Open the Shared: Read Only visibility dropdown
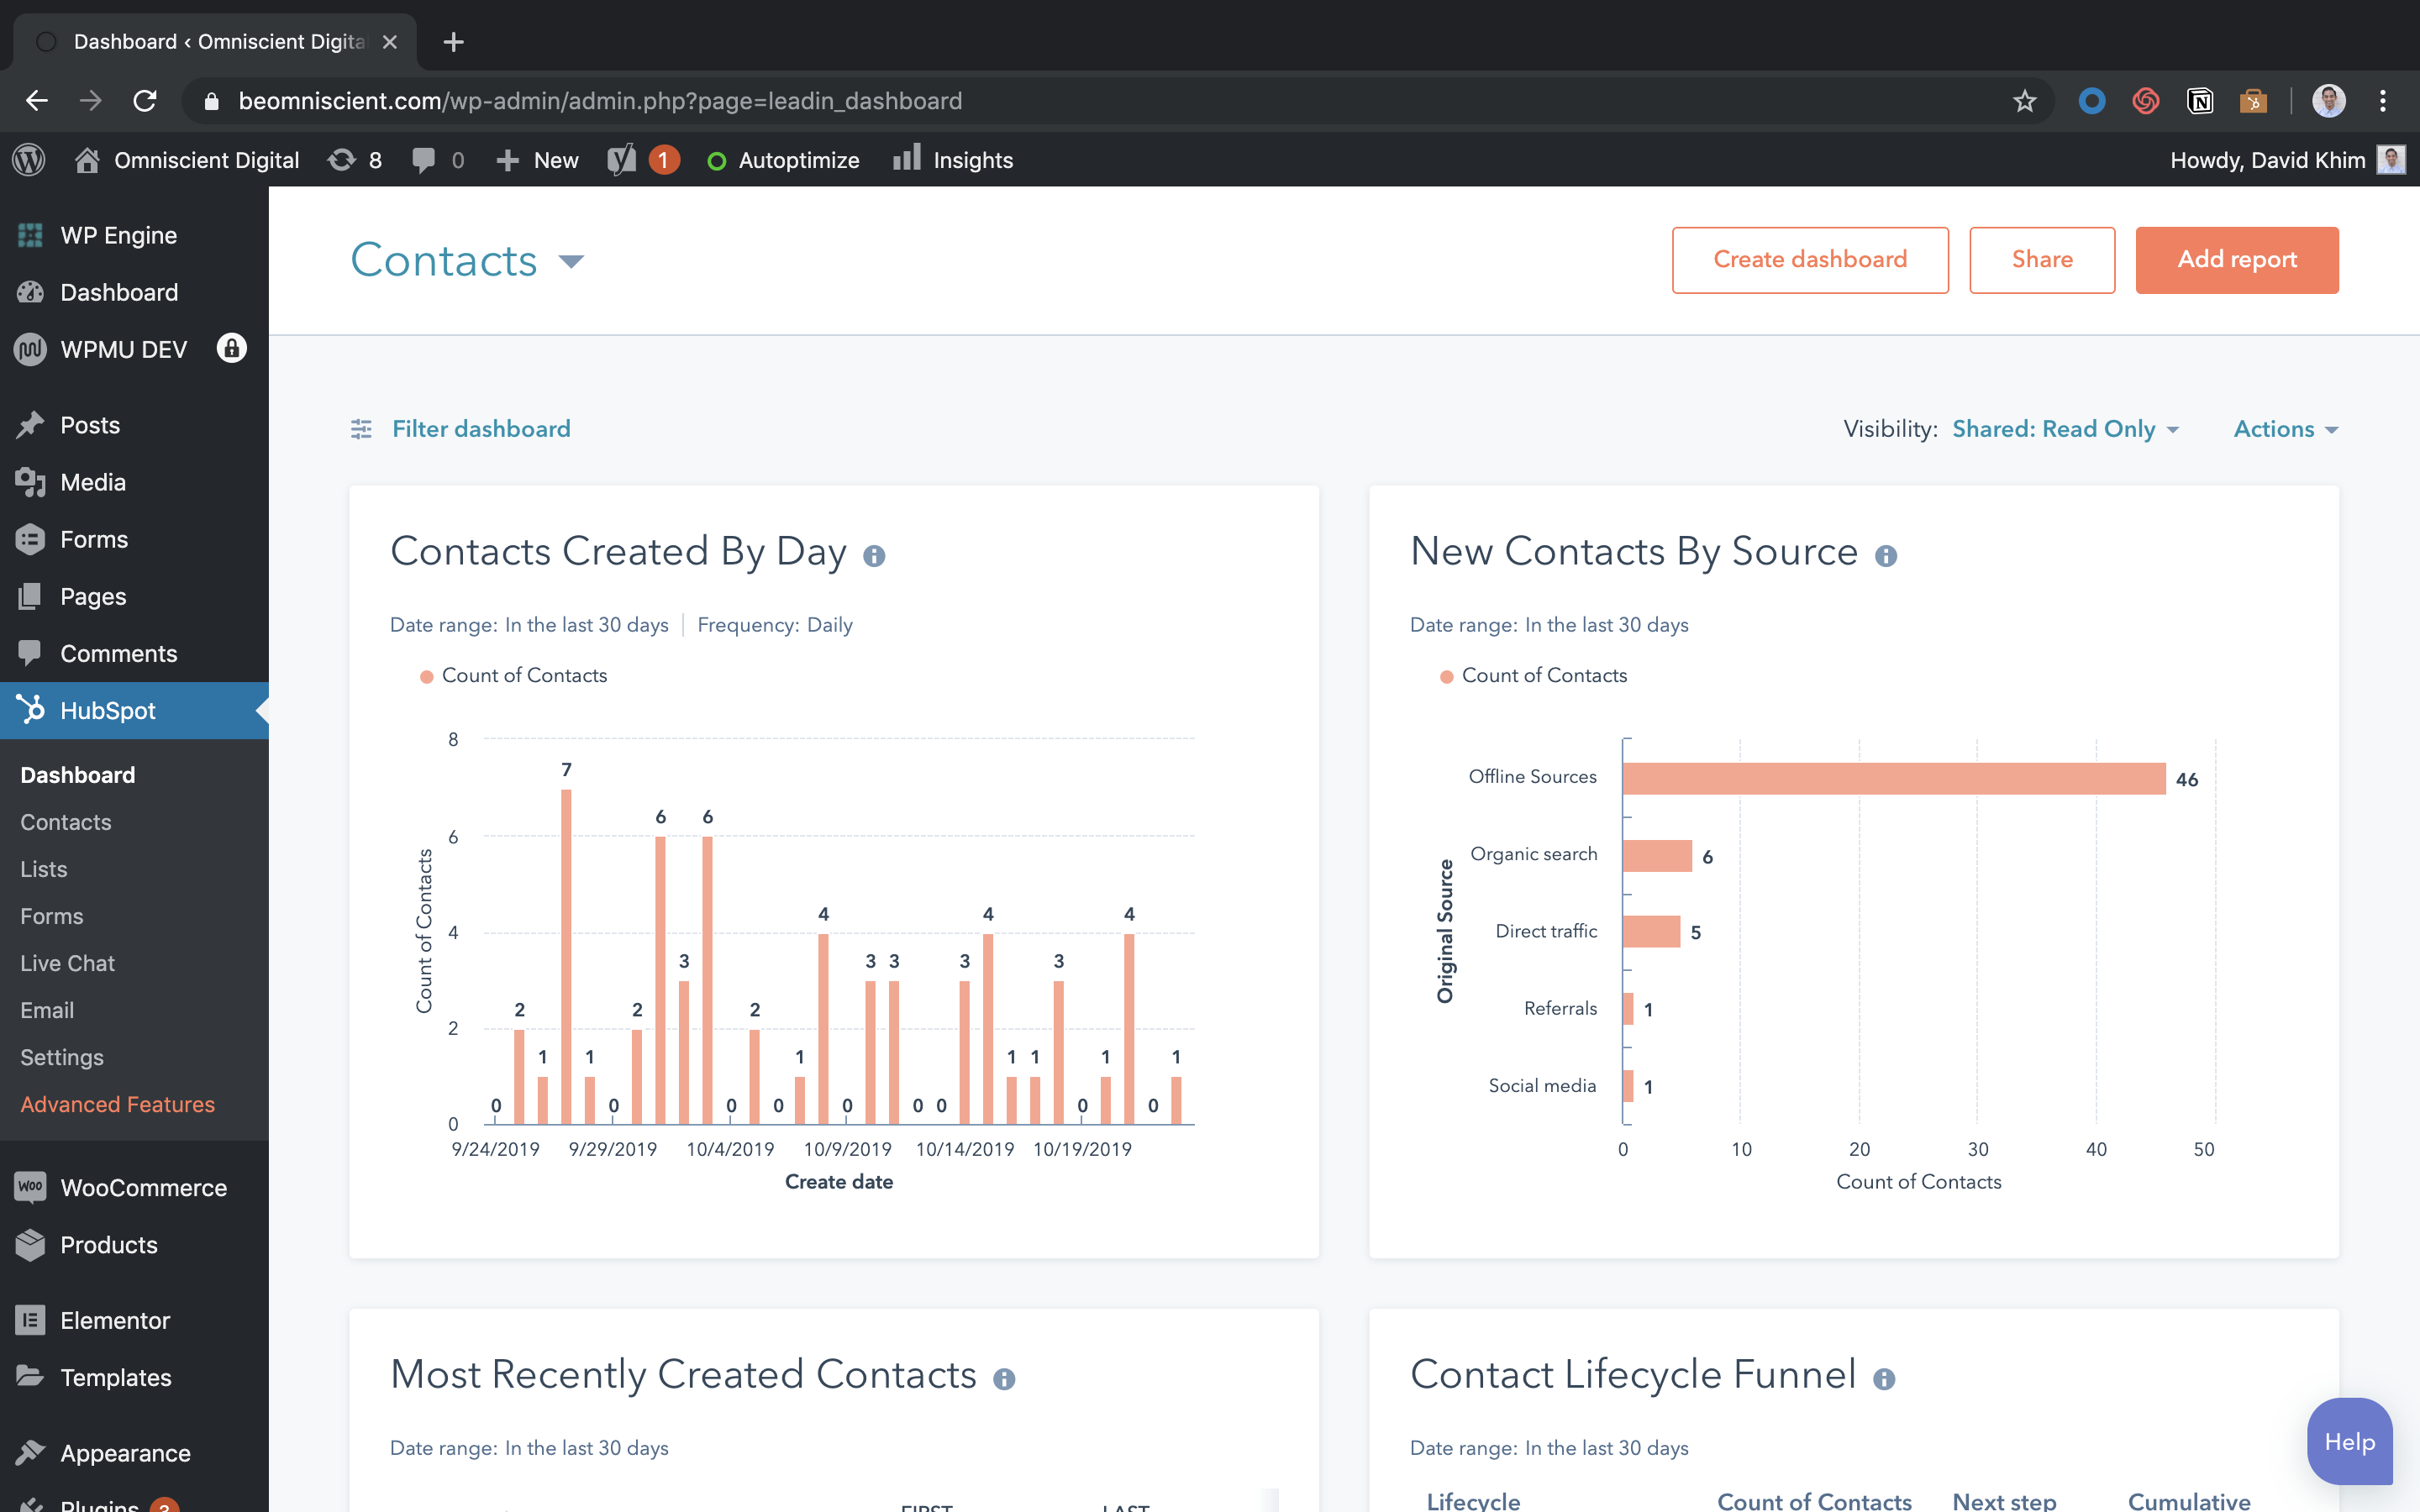 2065,429
